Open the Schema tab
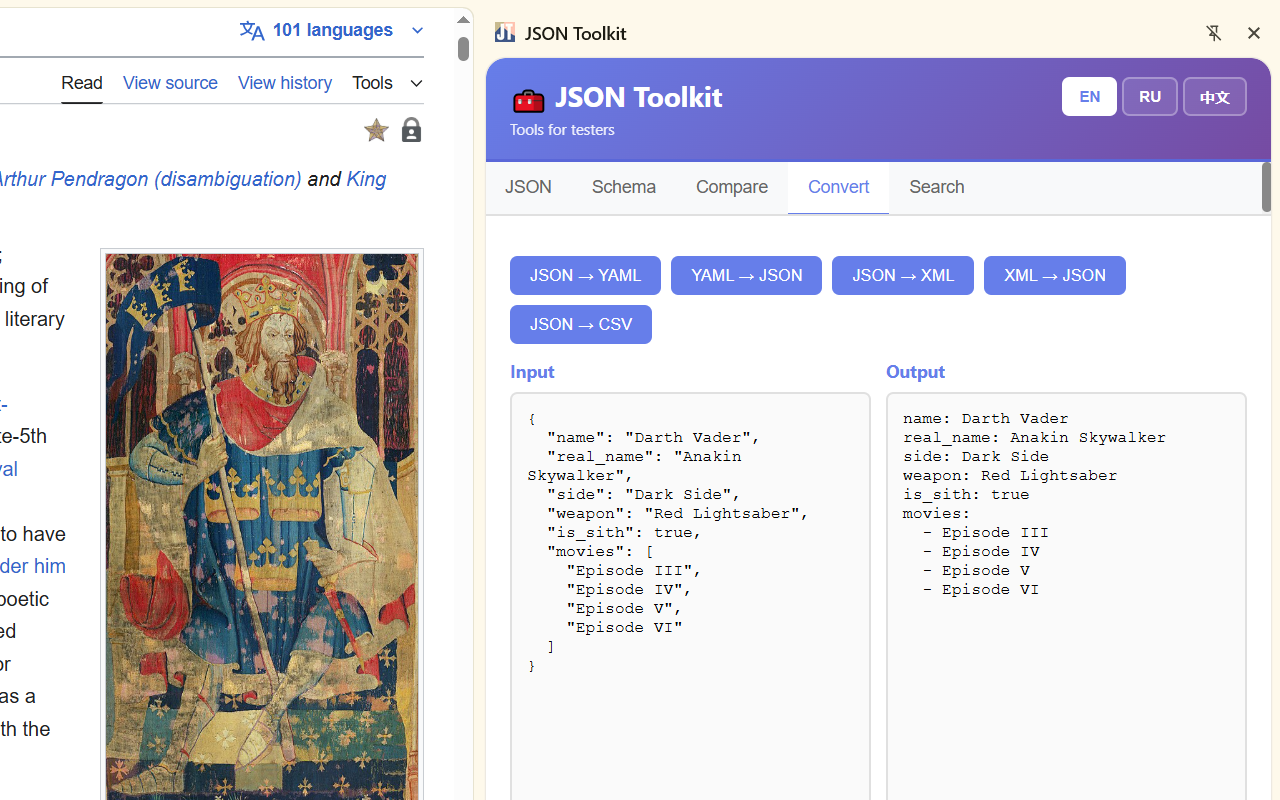 pos(624,188)
